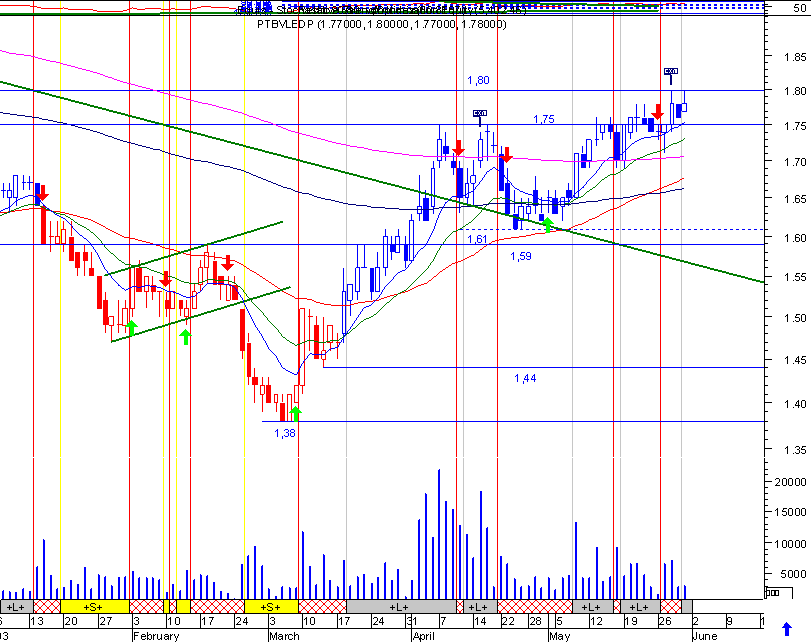The image size is (811, 642).
Task: Click the 'June' month label
Action: tap(704, 636)
